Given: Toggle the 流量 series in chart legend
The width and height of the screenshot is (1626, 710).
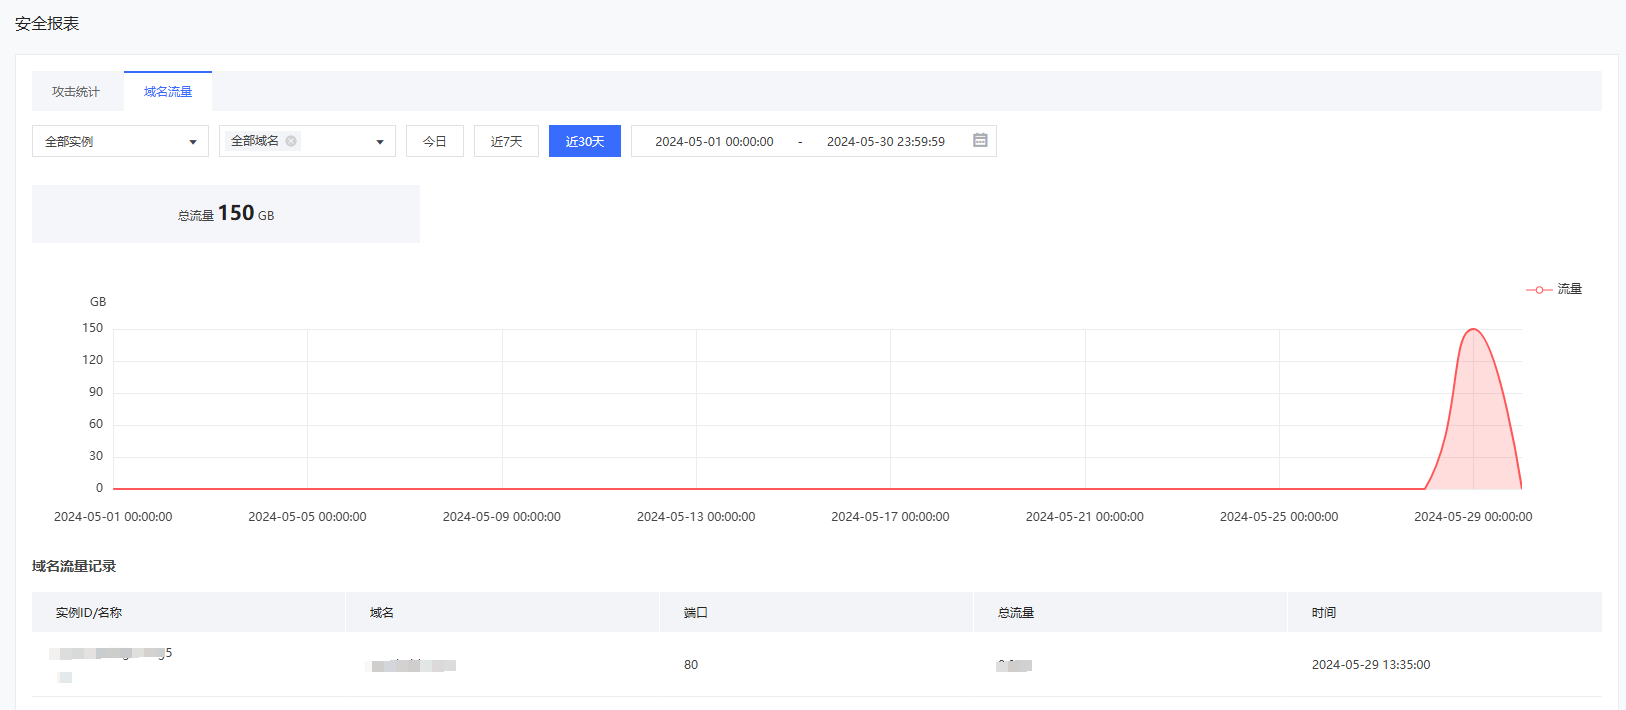Looking at the screenshot, I should point(1554,289).
